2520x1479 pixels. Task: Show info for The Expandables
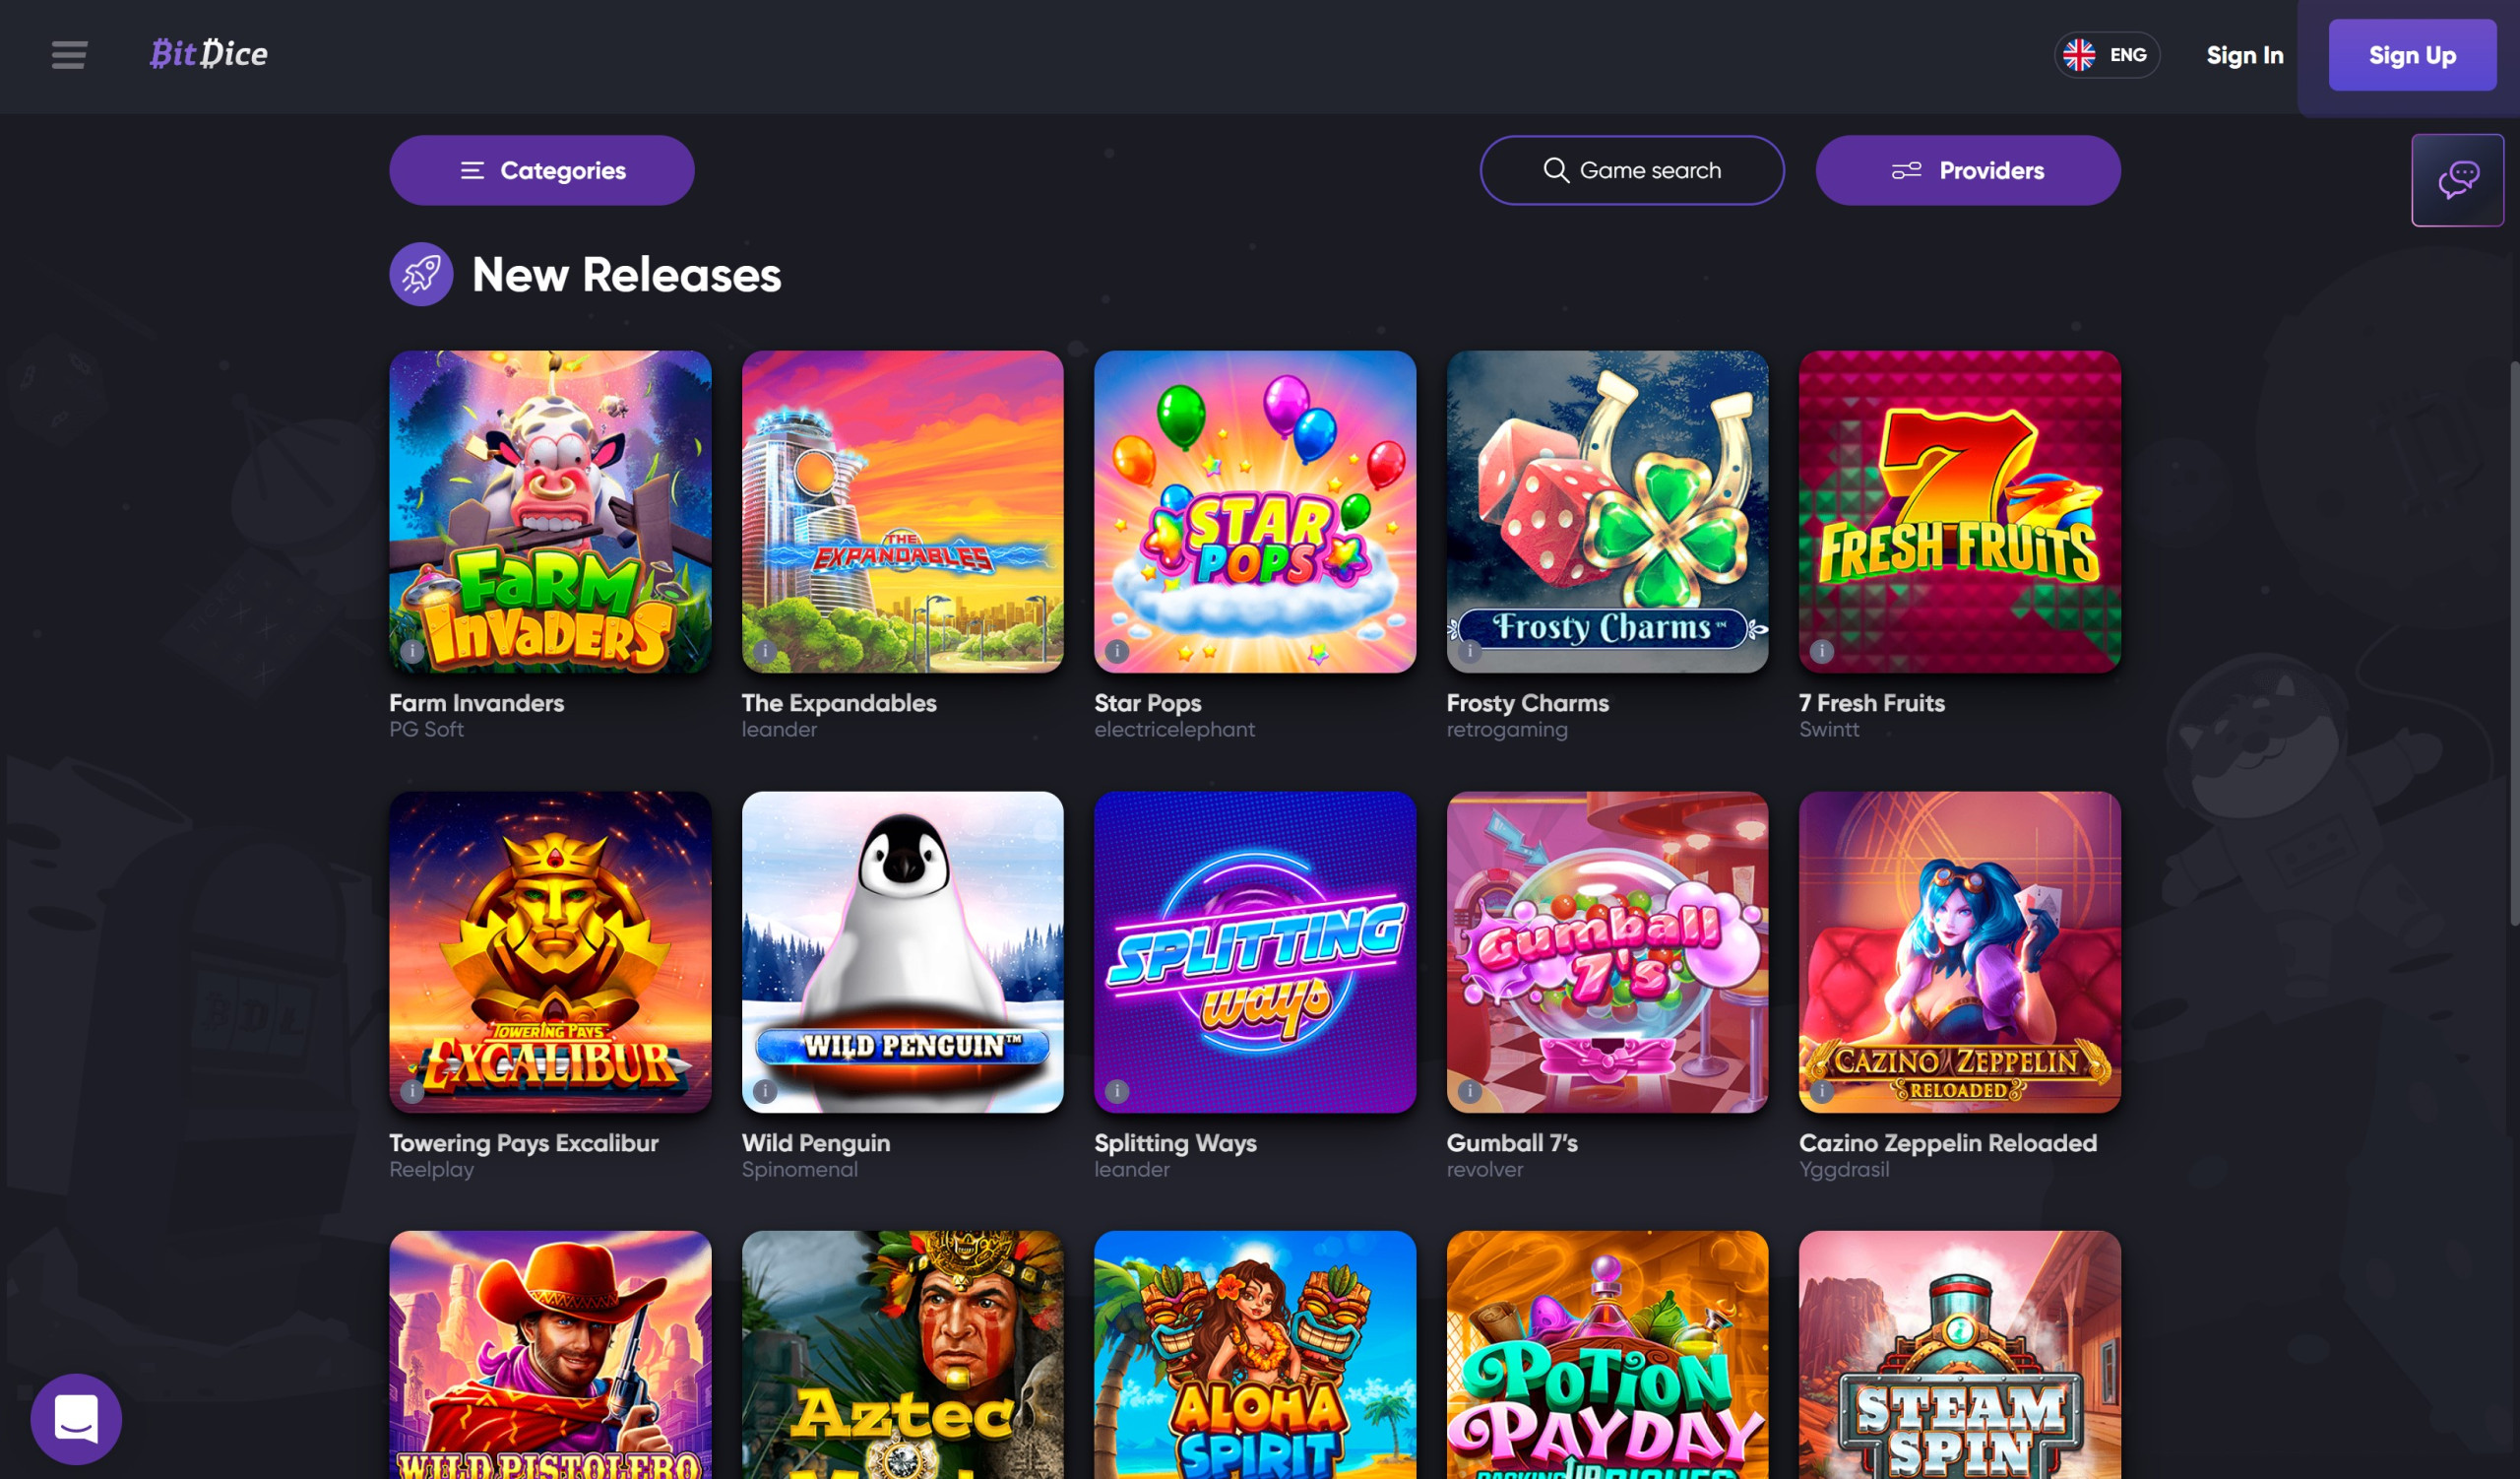(765, 651)
